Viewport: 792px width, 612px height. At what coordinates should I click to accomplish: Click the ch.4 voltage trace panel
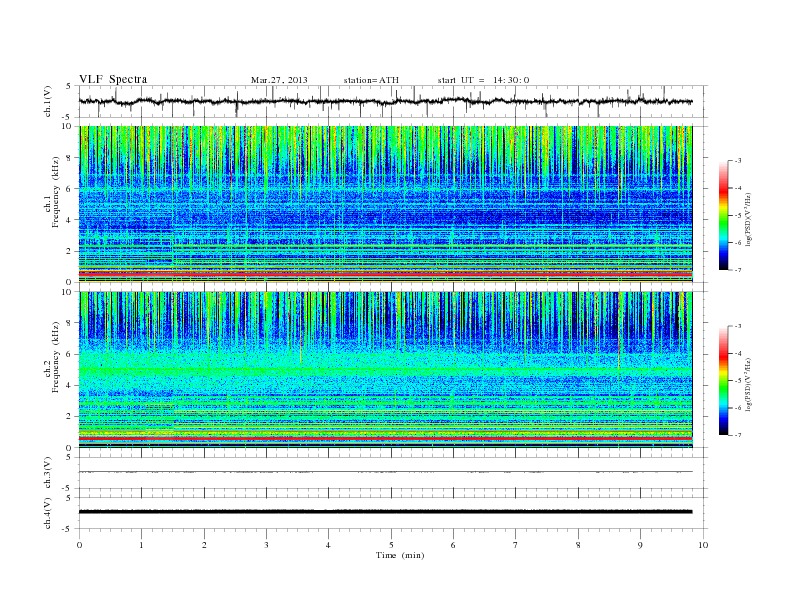pyautogui.click(x=392, y=513)
